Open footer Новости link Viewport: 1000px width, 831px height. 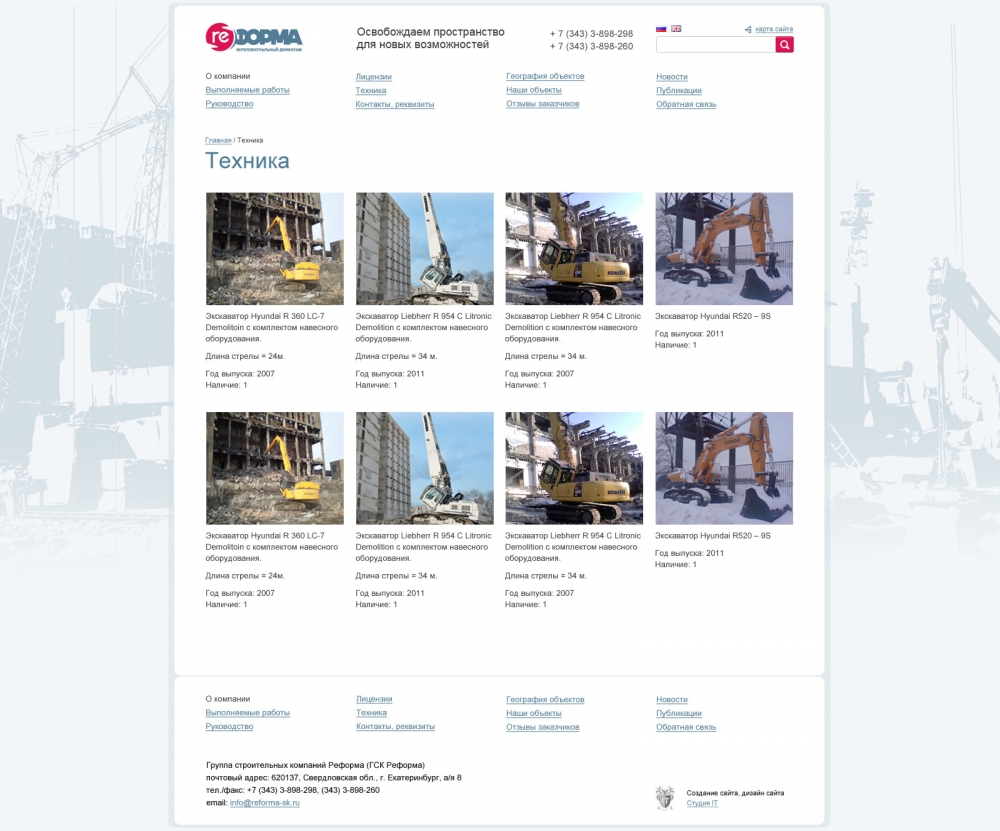pyautogui.click(x=672, y=700)
